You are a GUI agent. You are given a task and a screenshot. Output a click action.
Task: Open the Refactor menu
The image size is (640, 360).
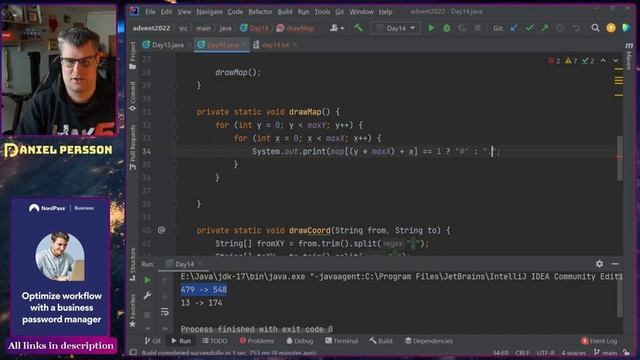pyautogui.click(x=260, y=11)
